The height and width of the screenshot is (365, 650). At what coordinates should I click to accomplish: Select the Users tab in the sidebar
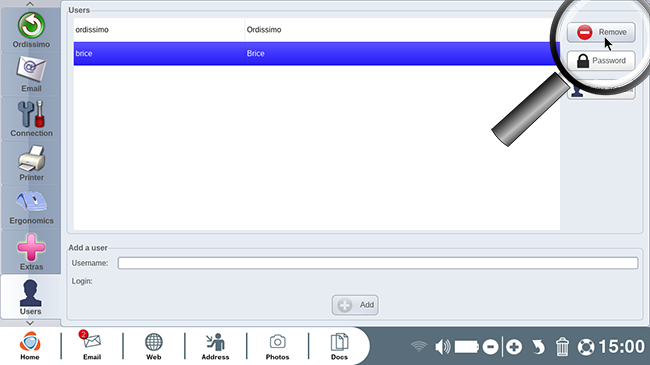[31, 297]
